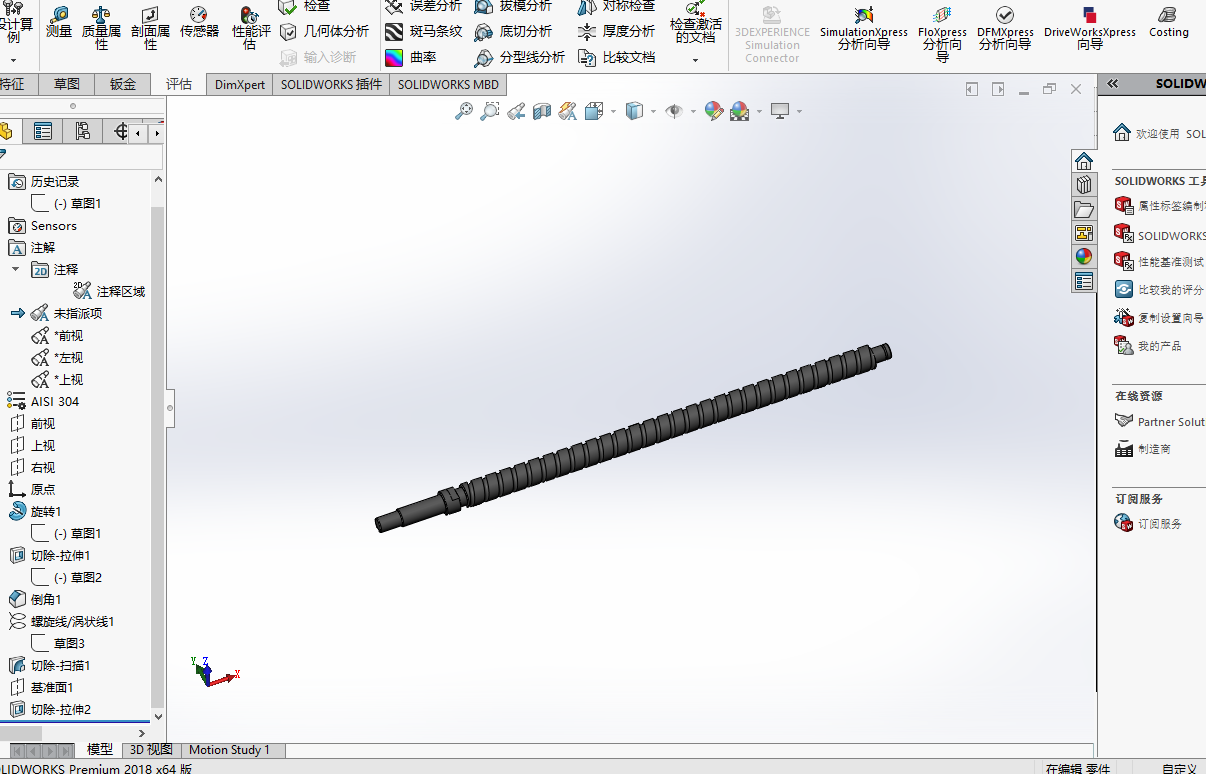Open Display Style dropdown arrow
Screen dimensions: 1206x774
[x=653, y=112]
